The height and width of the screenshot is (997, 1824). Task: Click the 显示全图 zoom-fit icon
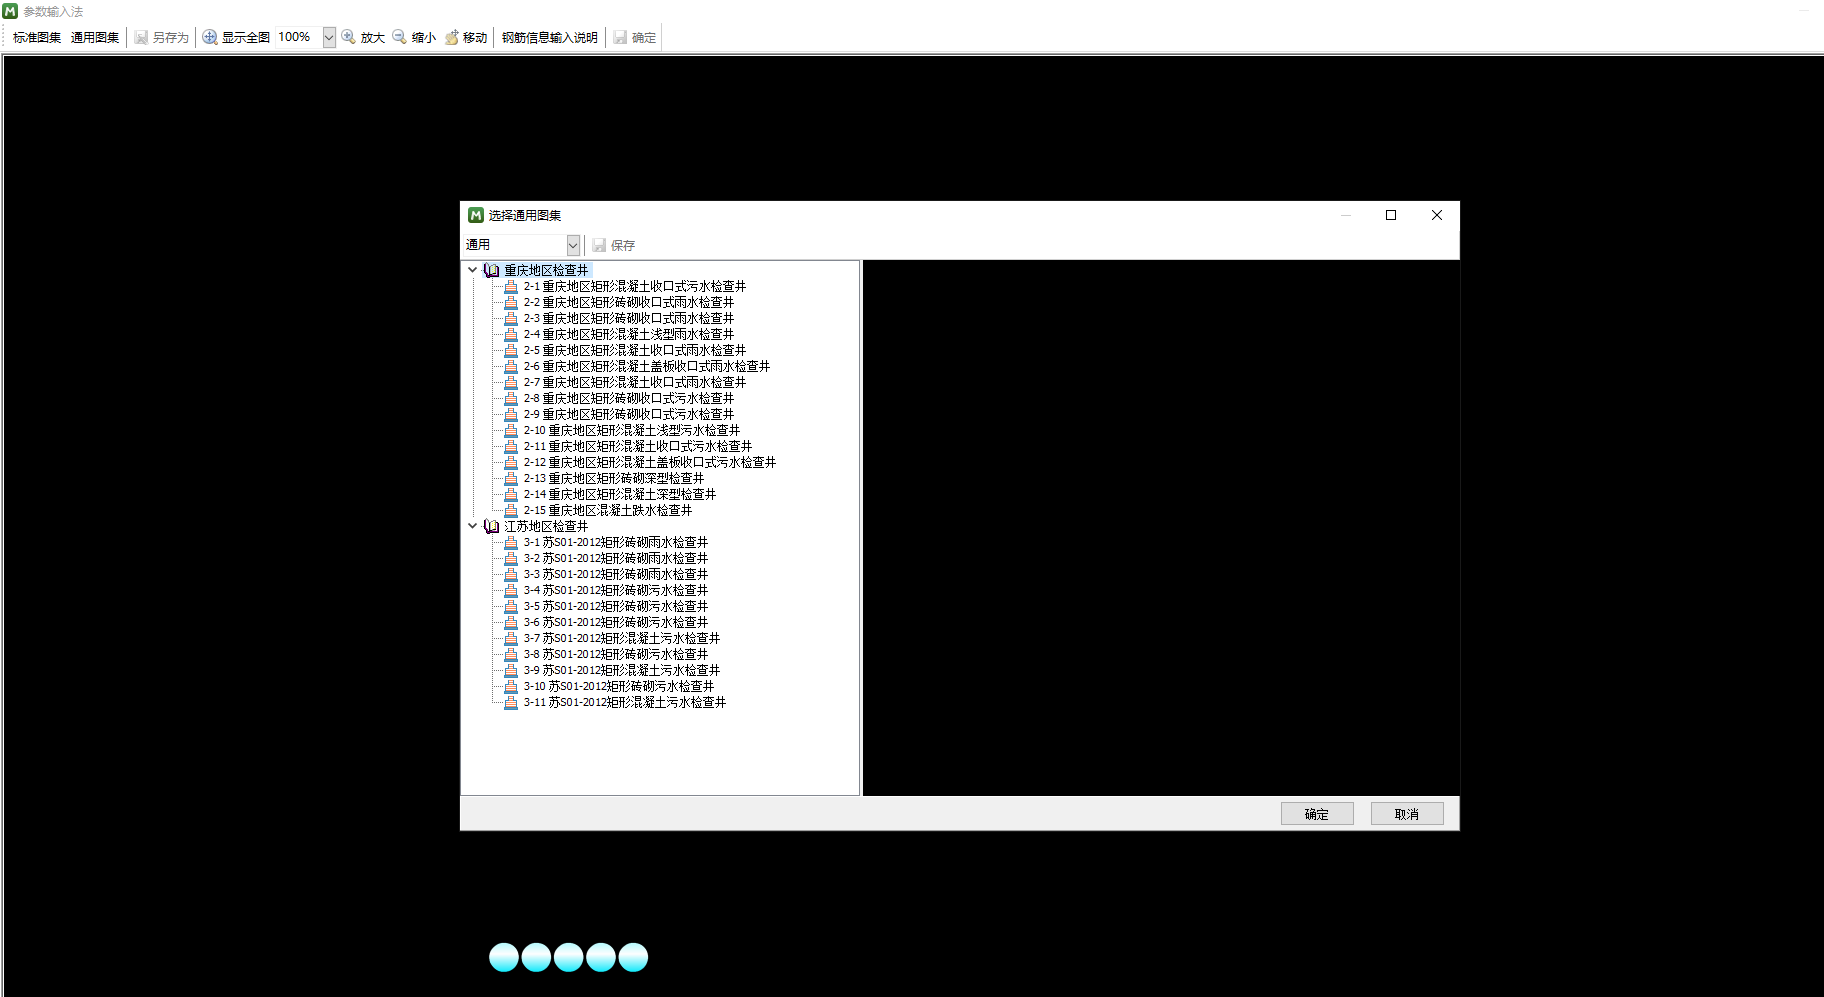pos(210,38)
